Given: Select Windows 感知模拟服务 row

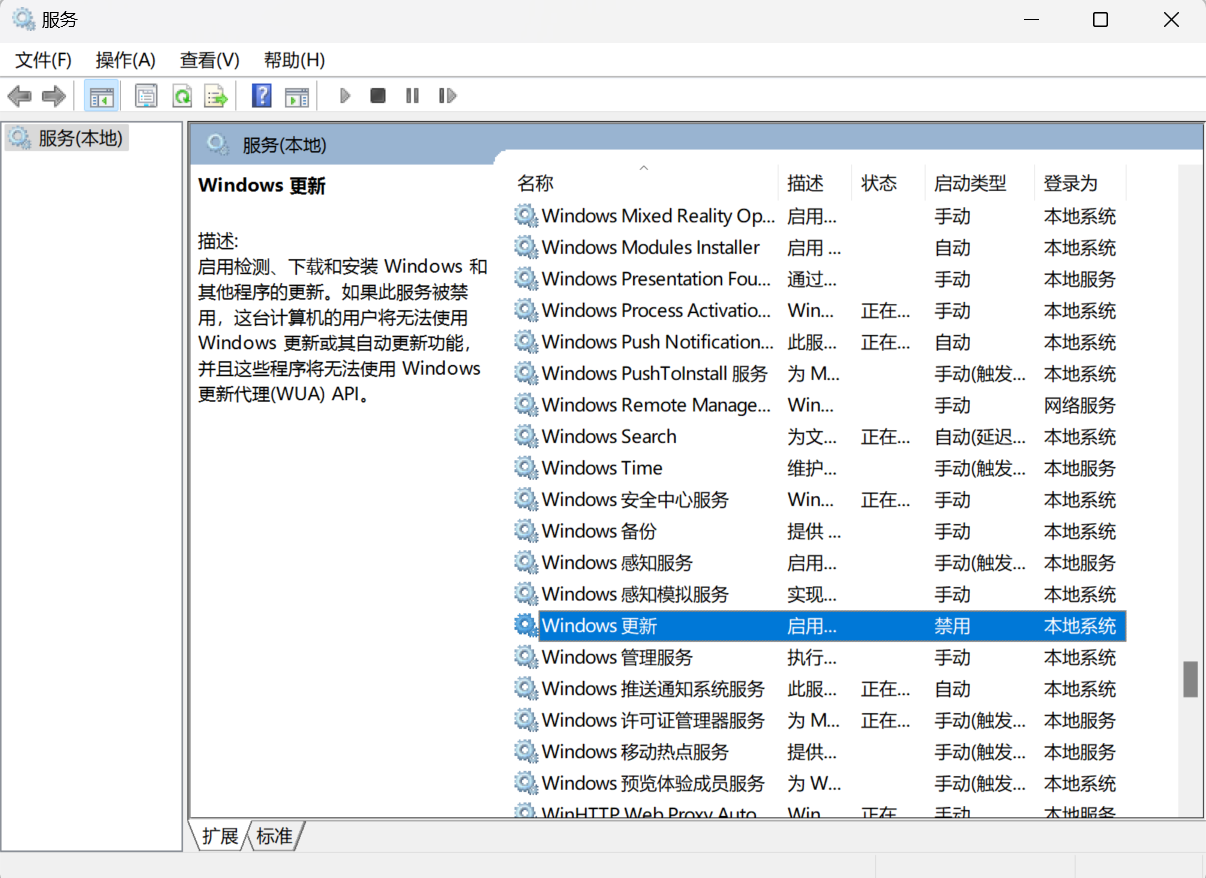Looking at the screenshot, I should [x=819, y=594].
